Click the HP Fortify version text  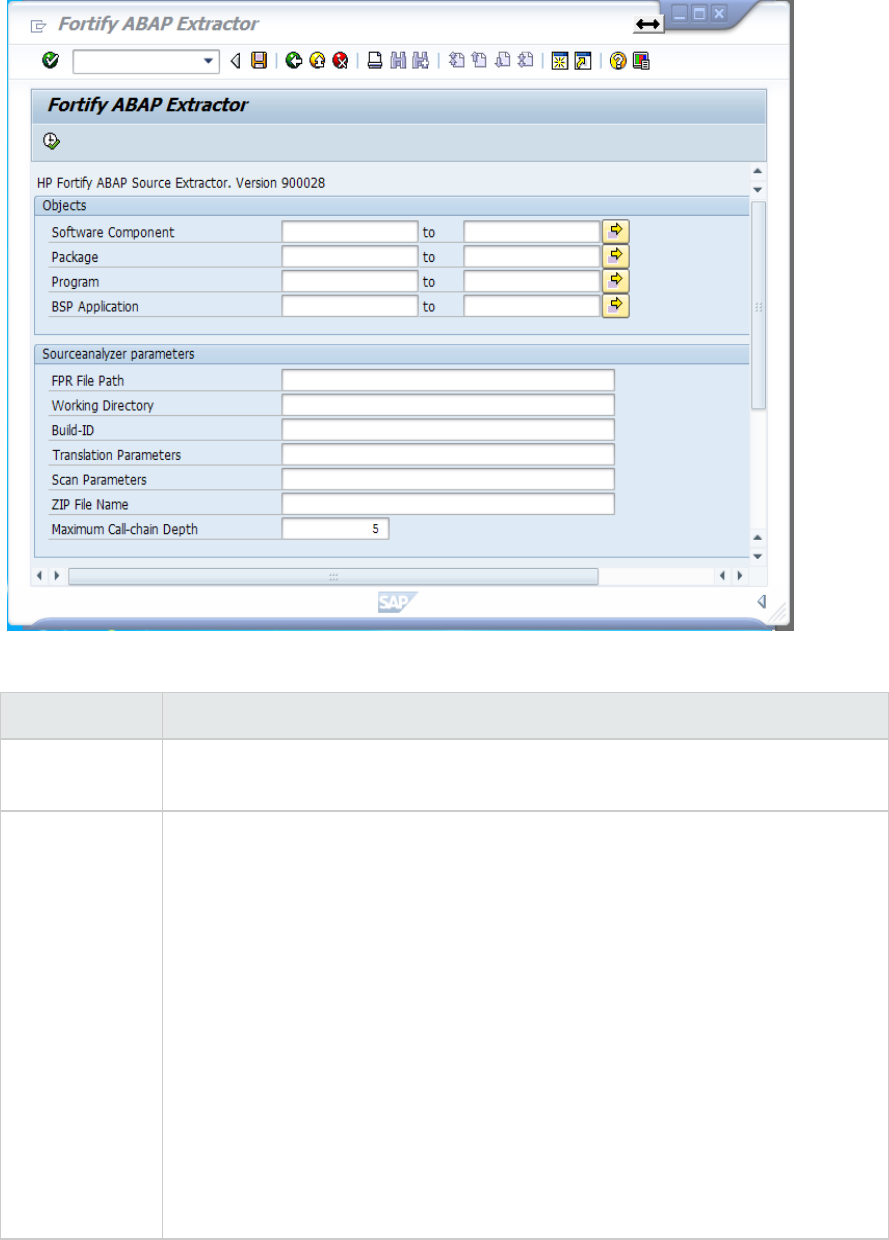[x=183, y=183]
